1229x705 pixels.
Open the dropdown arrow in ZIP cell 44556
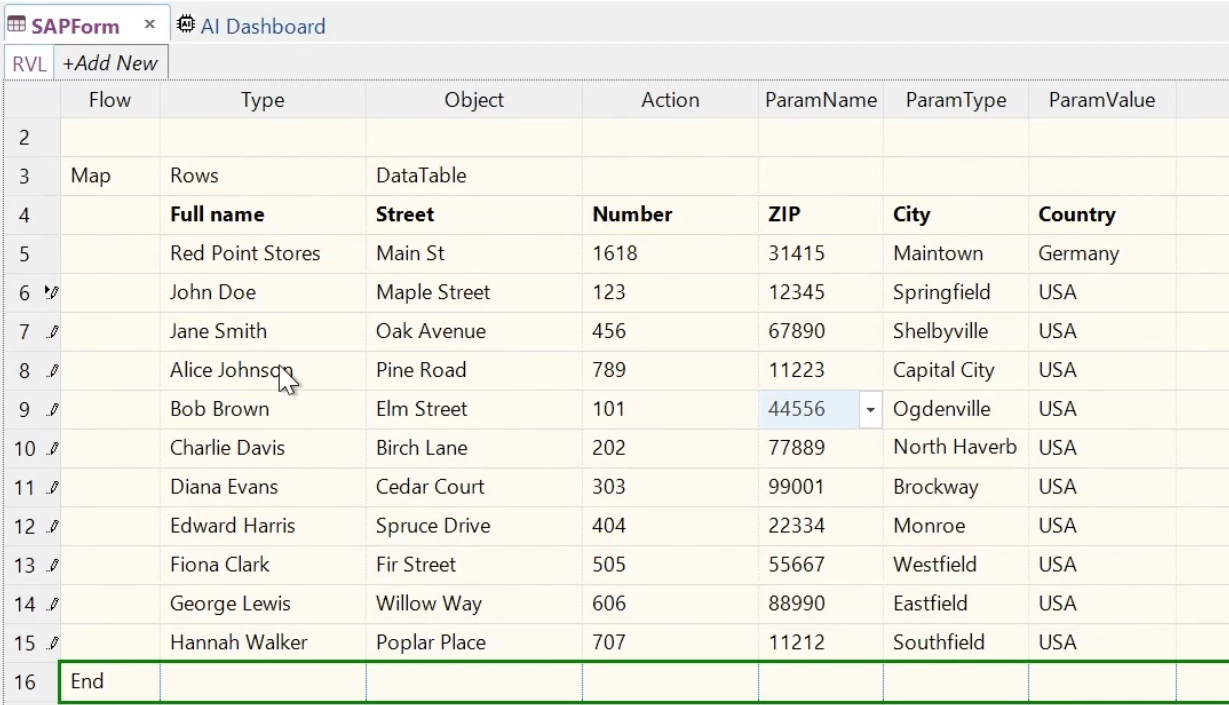coord(870,410)
